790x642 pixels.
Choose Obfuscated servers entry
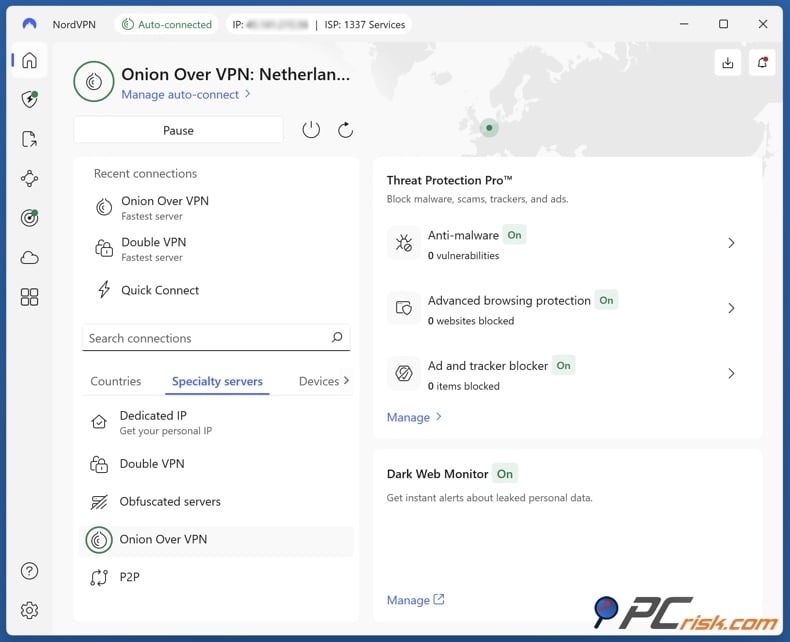[x=216, y=501]
